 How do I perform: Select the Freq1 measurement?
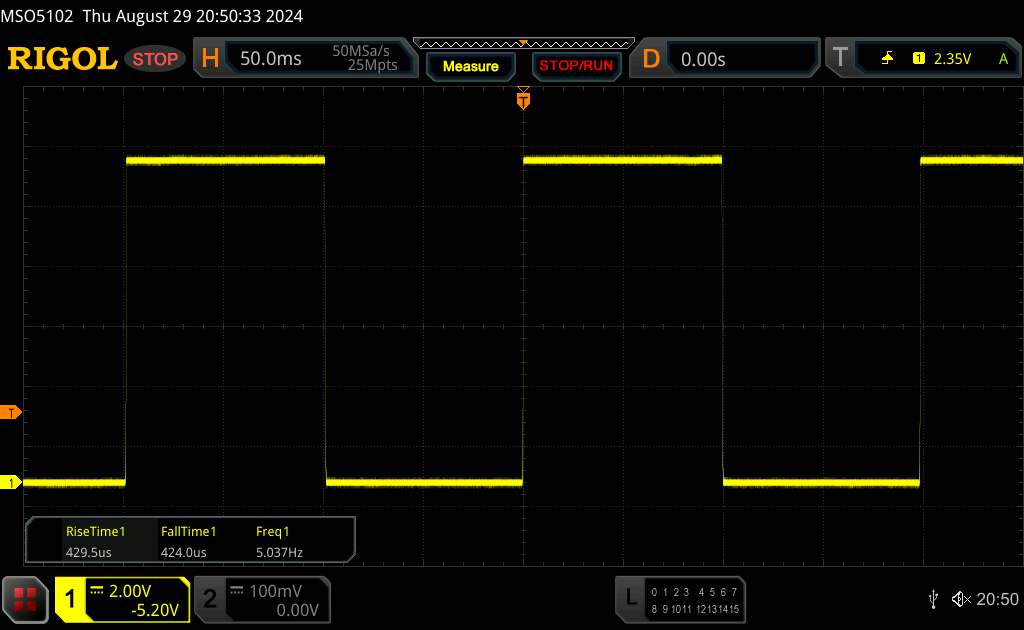272,531
